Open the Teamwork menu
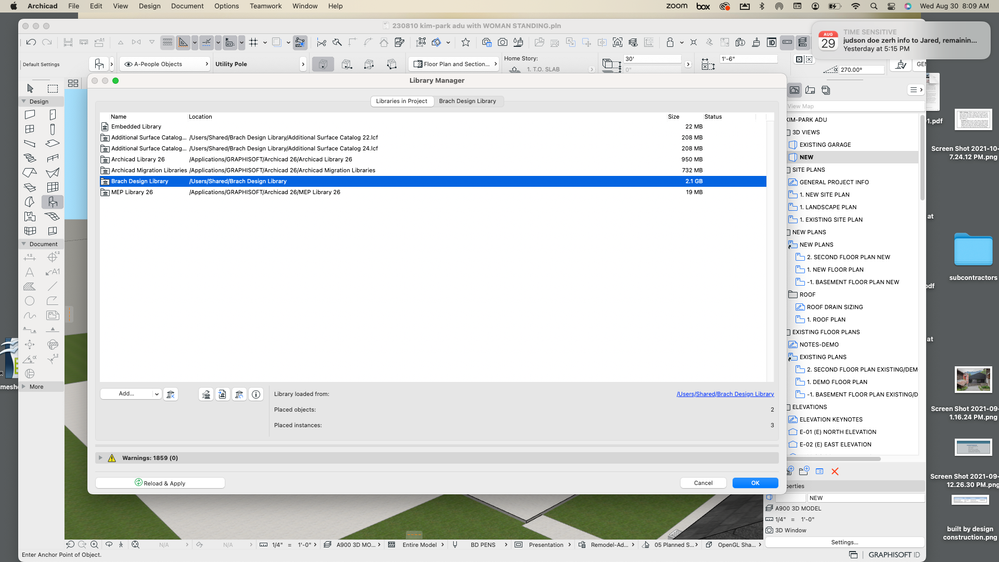 (x=266, y=6)
